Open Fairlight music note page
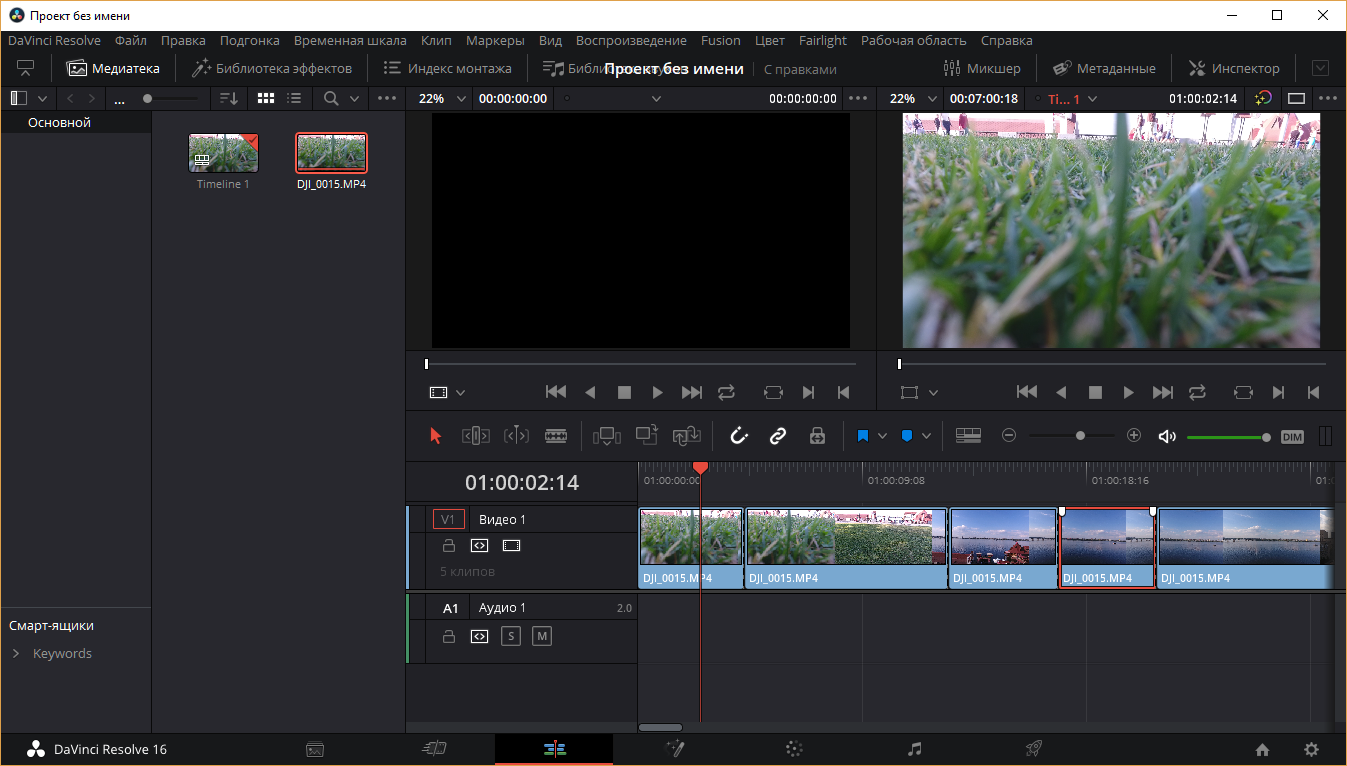Screen dimensions: 1347x766 click(x=914, y=749)
